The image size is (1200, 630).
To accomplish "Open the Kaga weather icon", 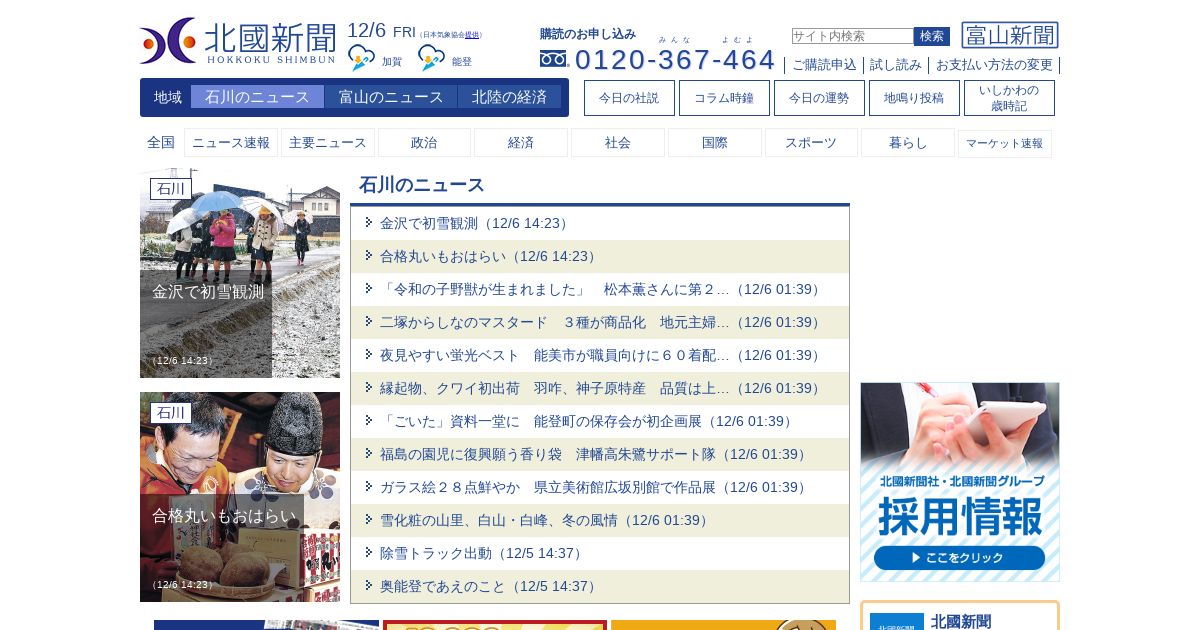I will click(x=362, y=58).
